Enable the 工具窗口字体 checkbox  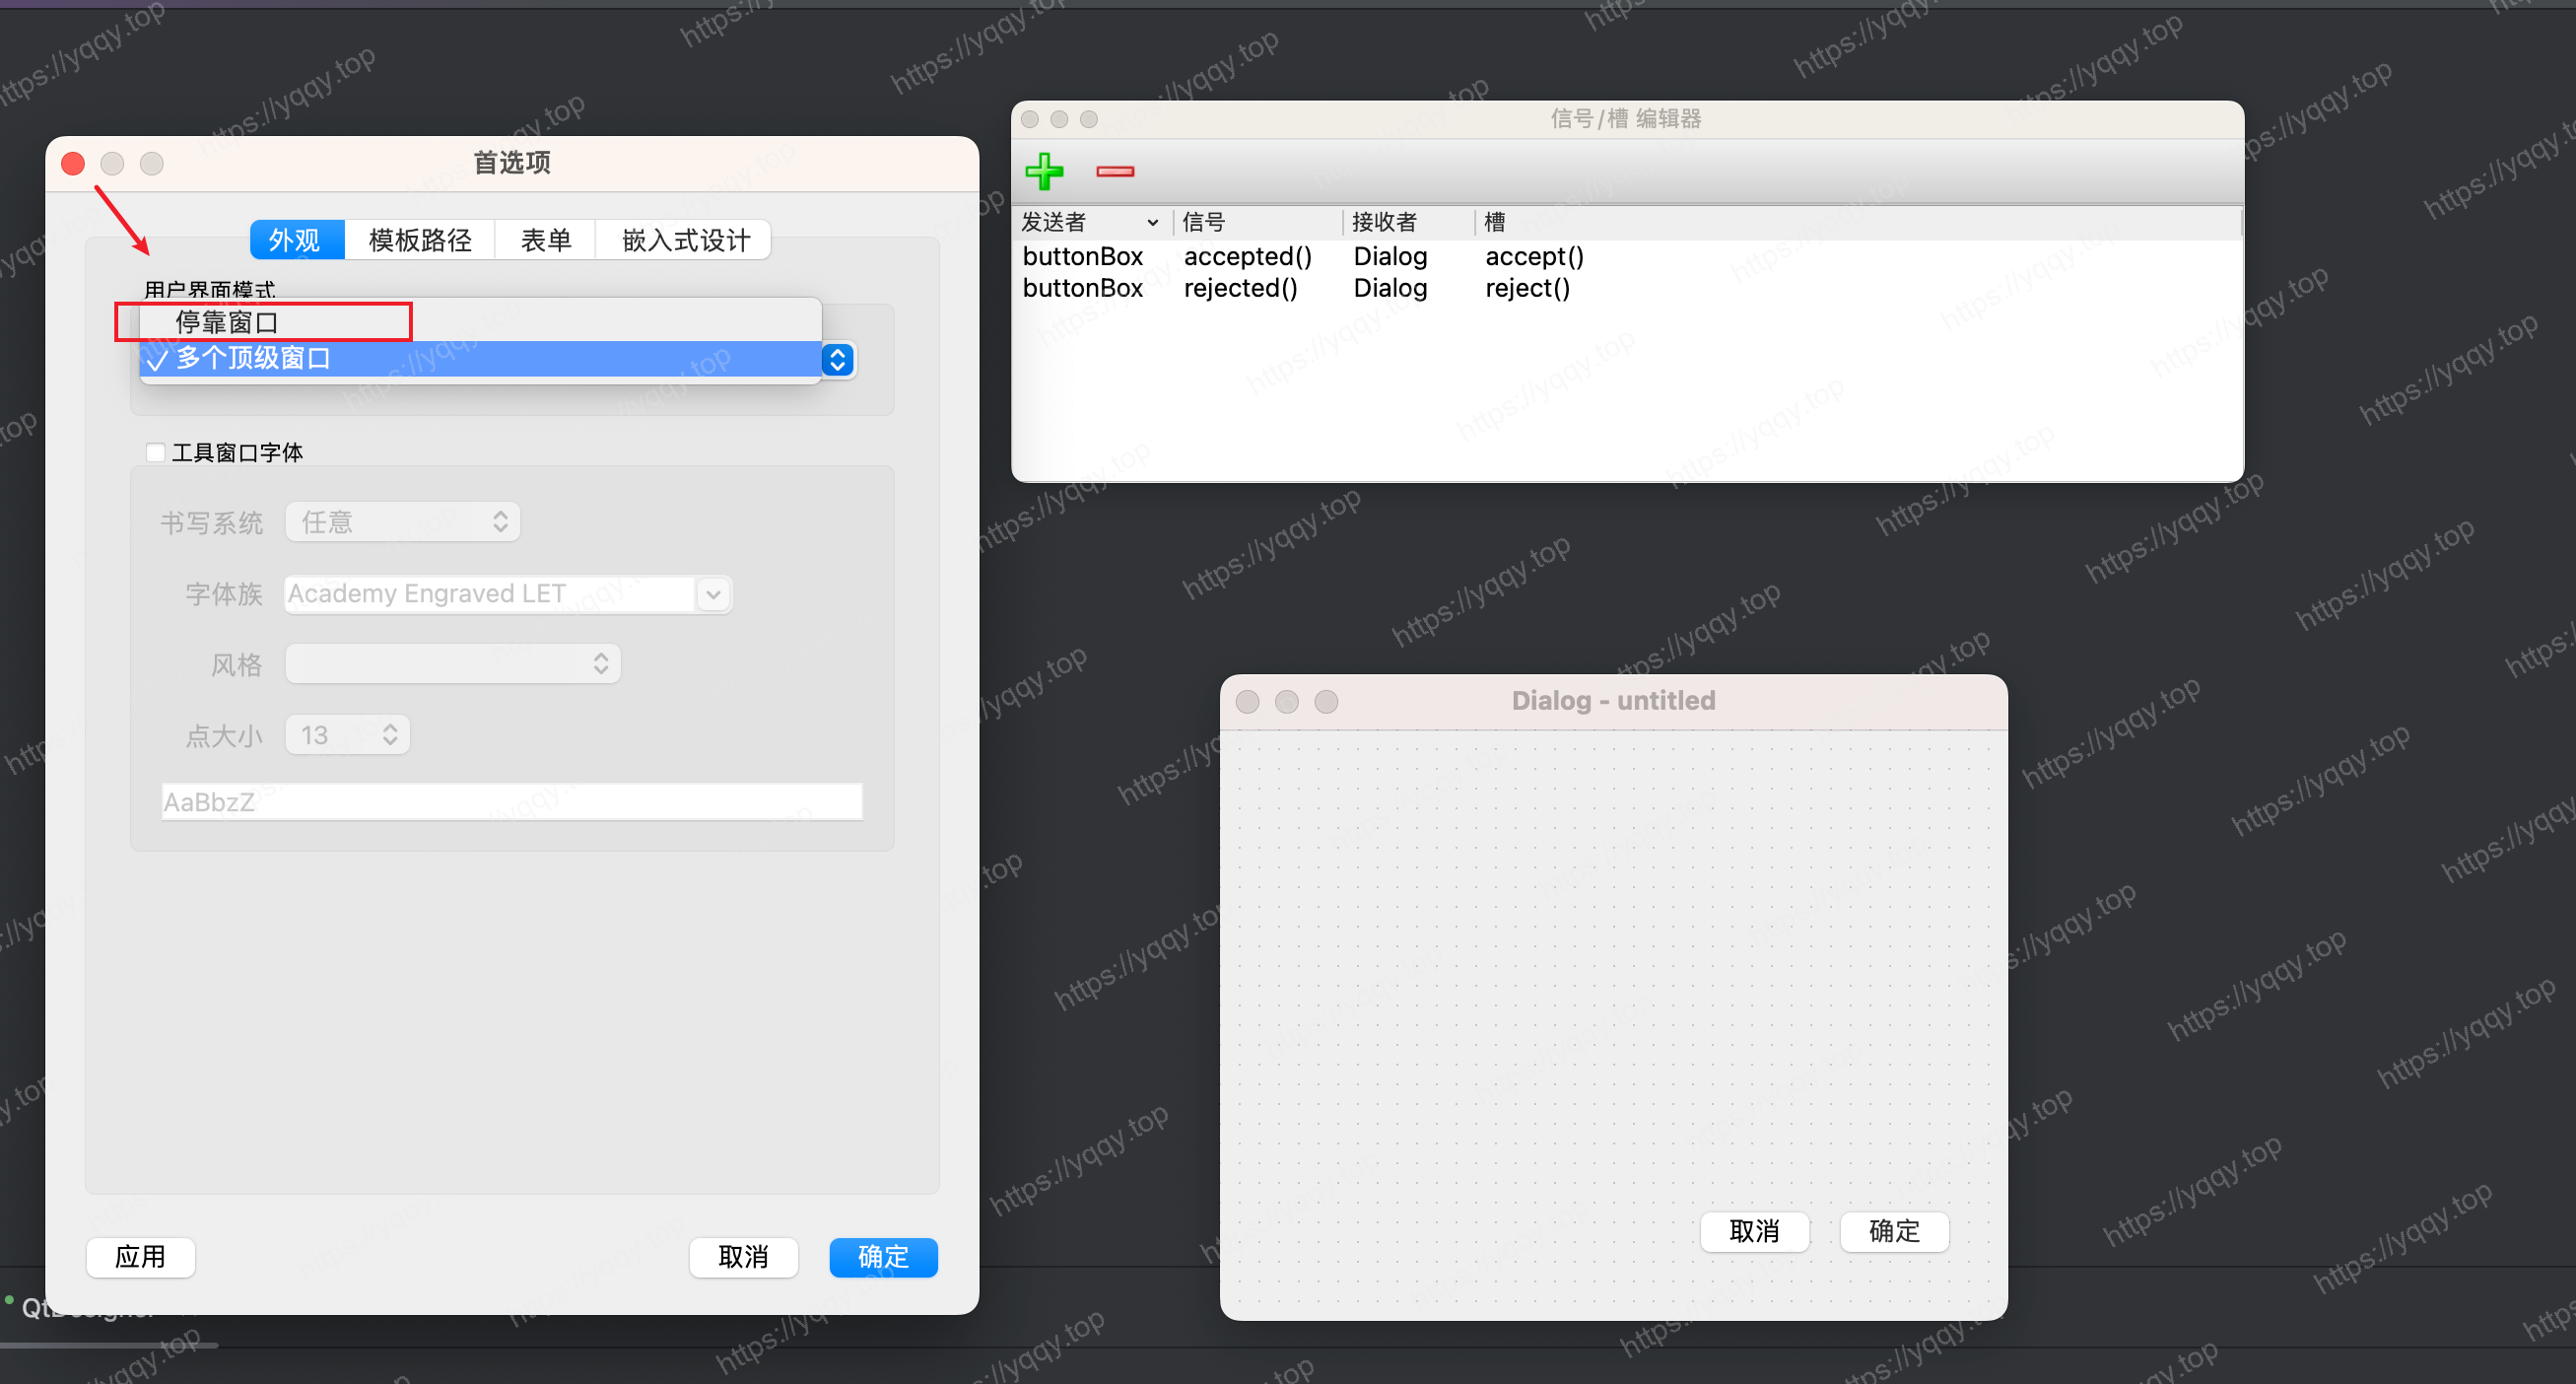coord(155,453)
